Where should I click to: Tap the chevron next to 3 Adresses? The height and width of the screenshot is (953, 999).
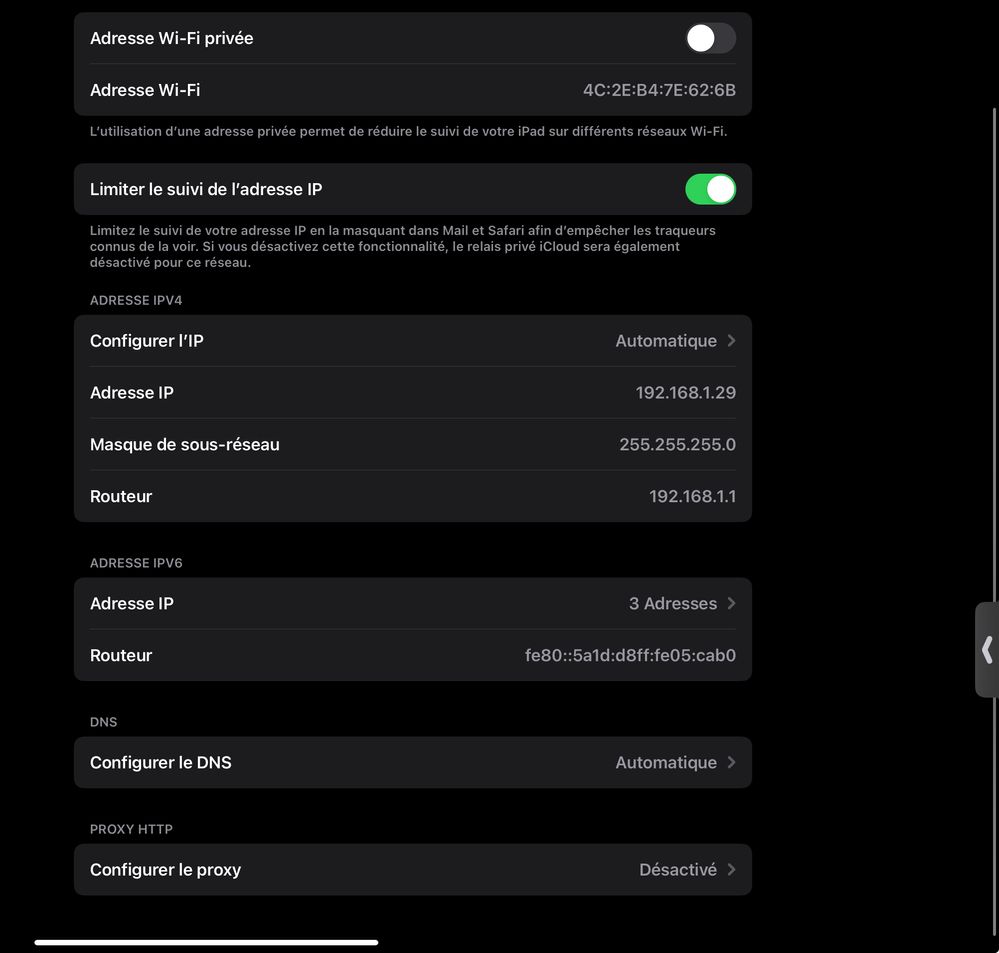coord(732,604)
